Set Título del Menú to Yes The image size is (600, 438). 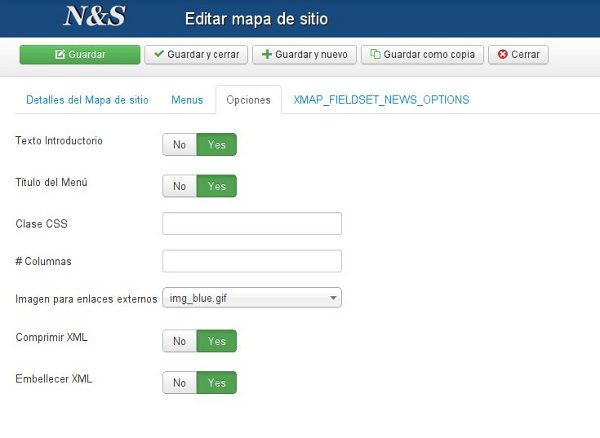point(217,186)
